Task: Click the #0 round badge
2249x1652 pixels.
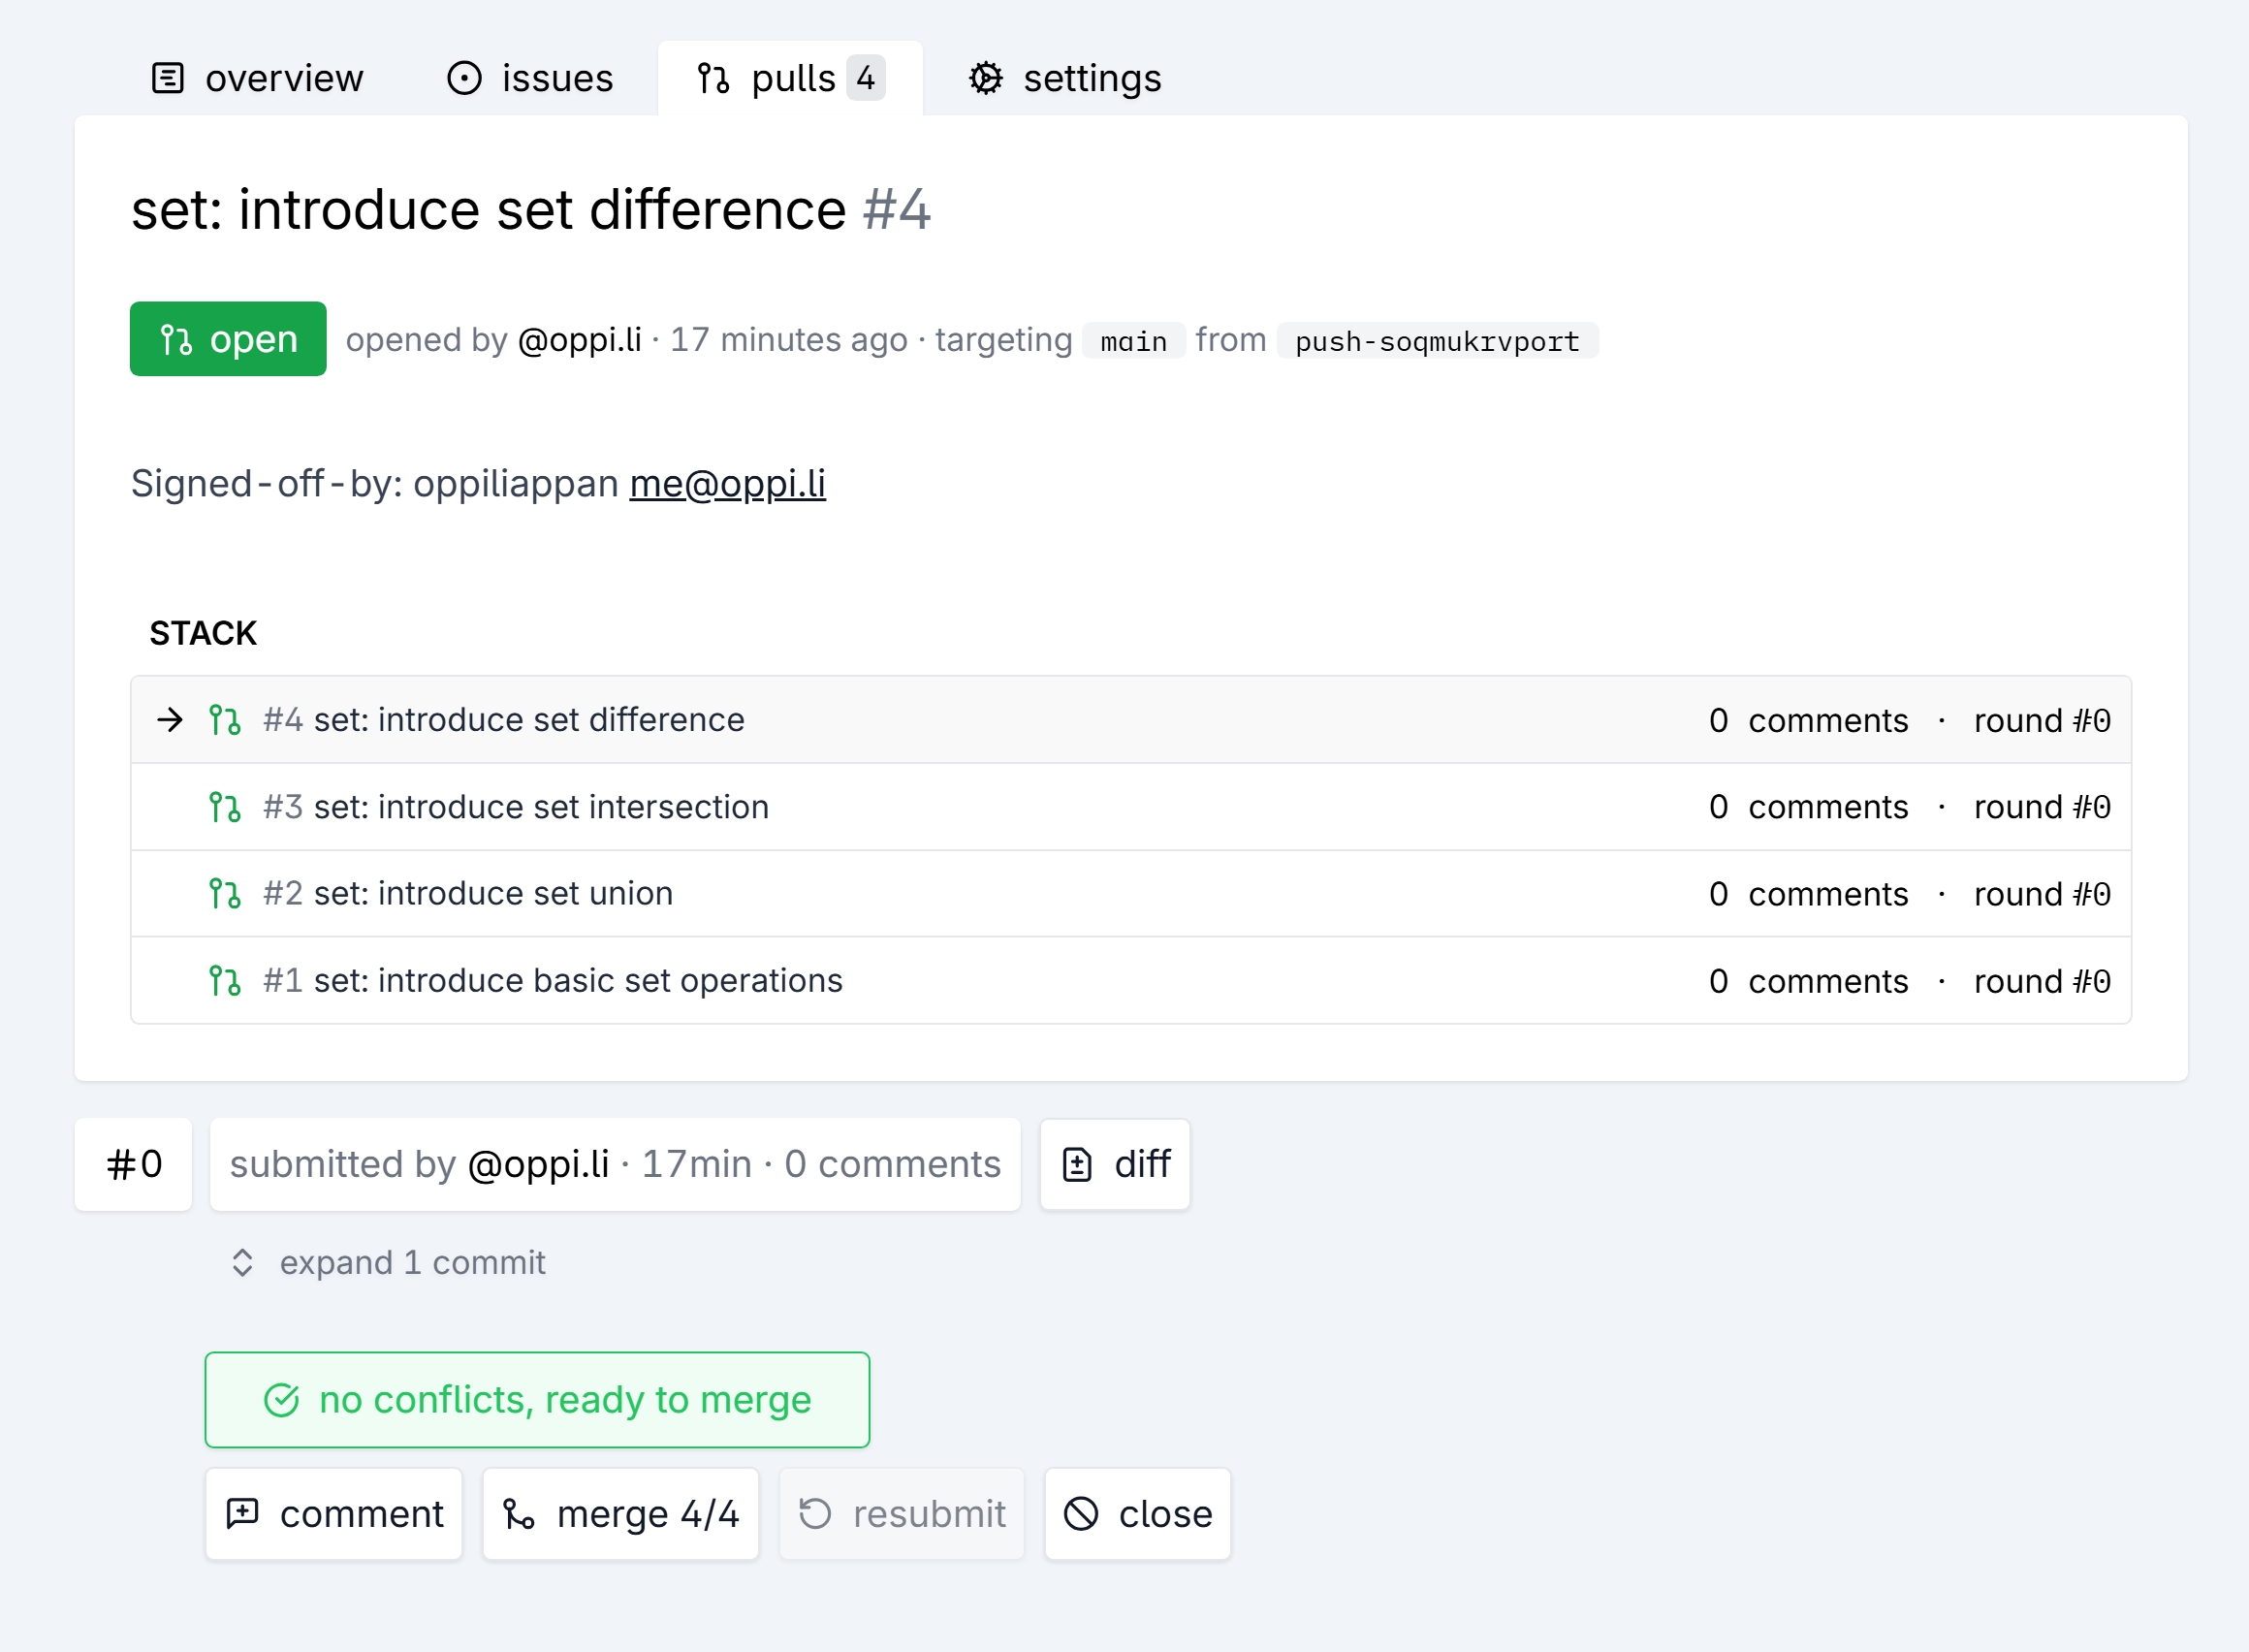Action: (x=134, y=1164)
